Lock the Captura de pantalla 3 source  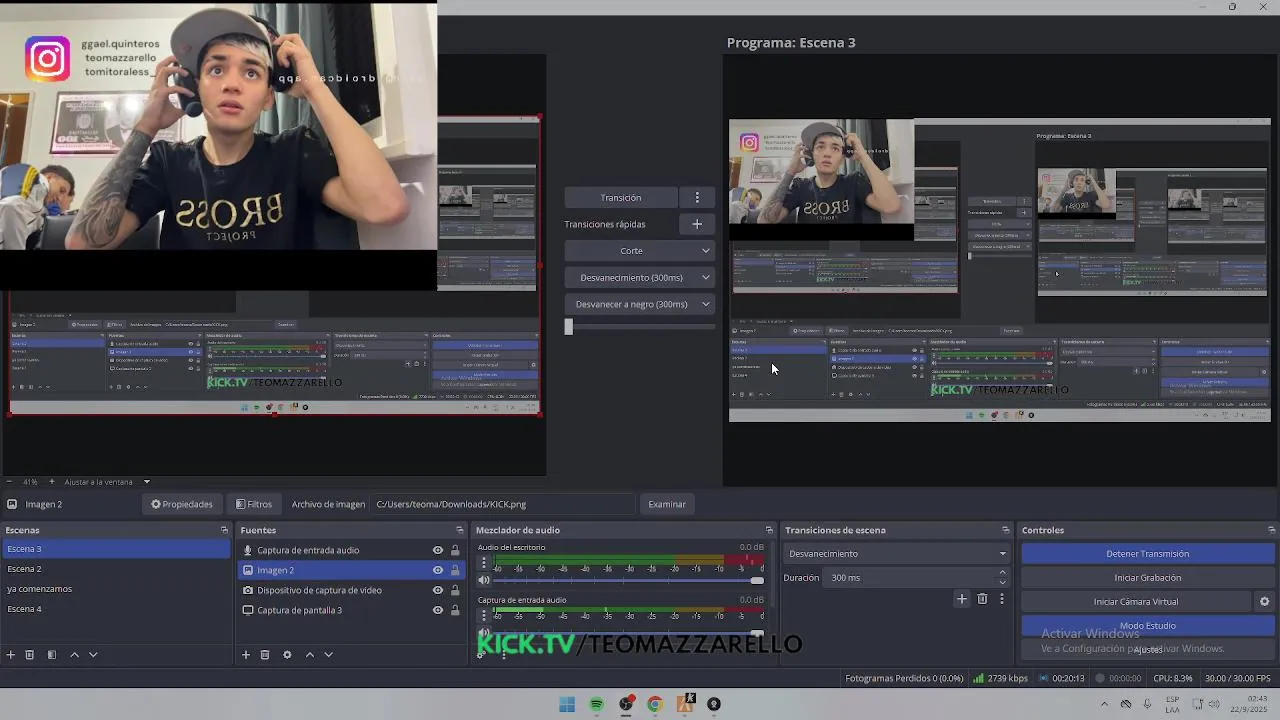coord(455,610)
